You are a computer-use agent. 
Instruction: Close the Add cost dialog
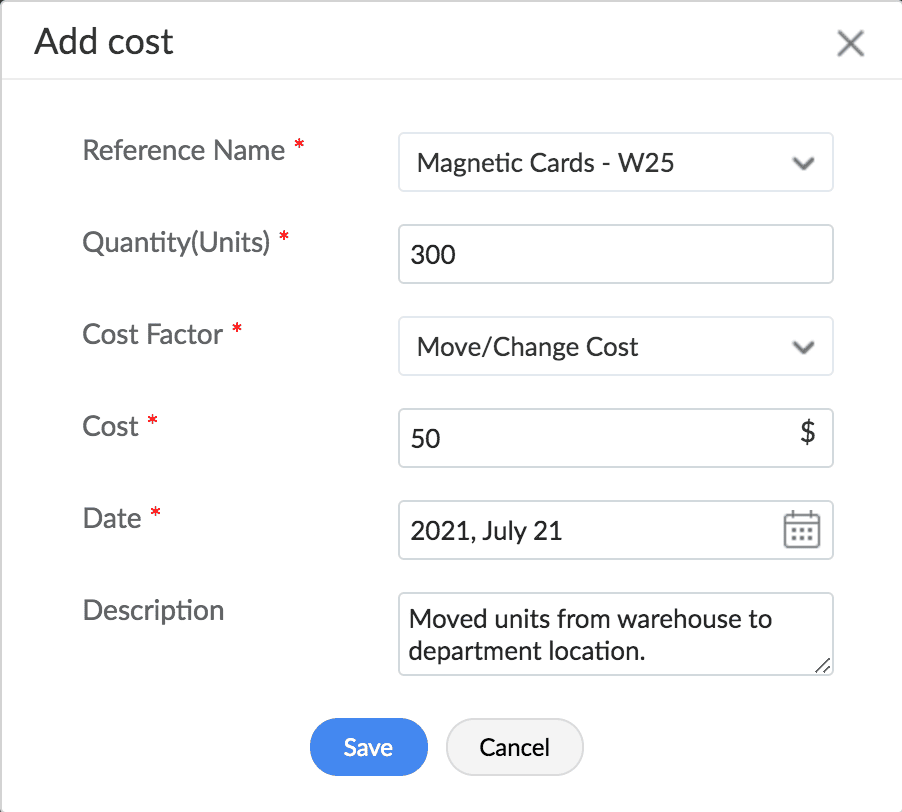pos(850,44)
